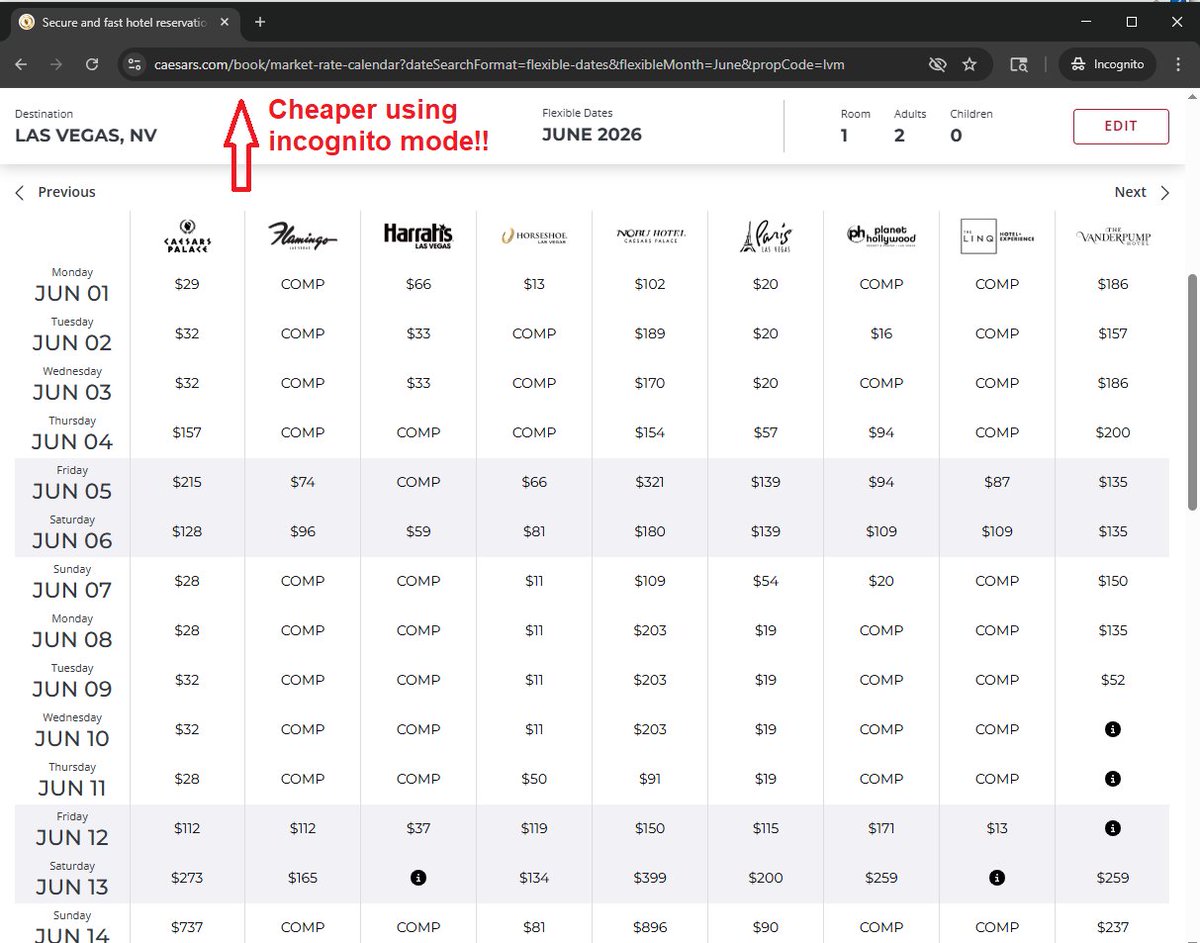
Task: Select Paris $54 on Jun 07
Action: (x=765, y=581)
